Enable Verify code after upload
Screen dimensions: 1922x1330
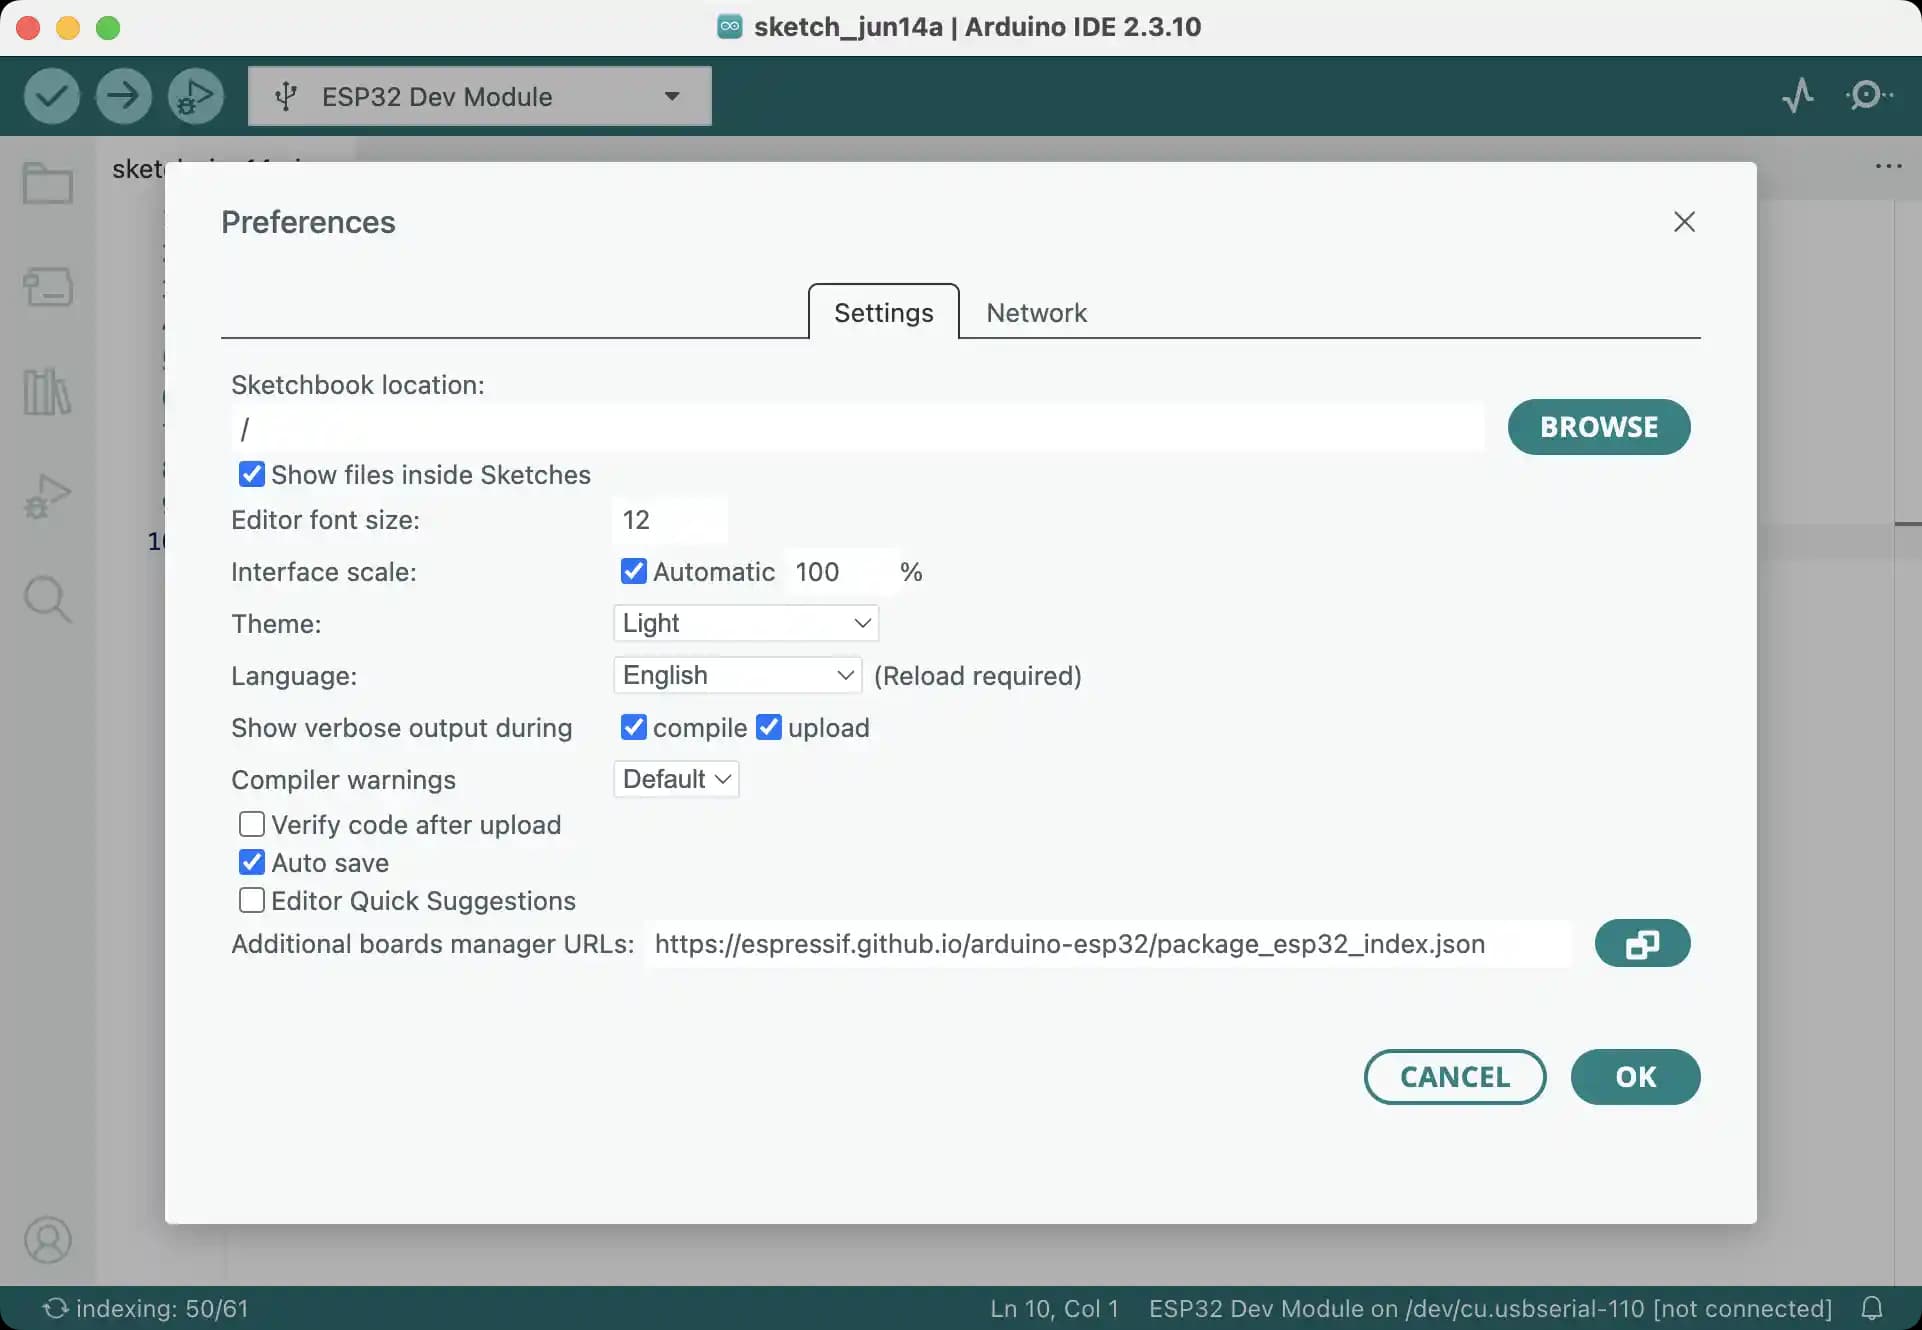[252, 824]
